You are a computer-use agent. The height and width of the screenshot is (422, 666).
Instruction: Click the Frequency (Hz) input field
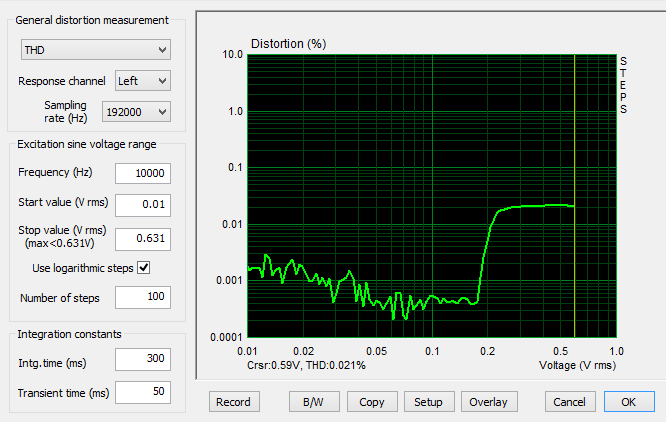[x=143, y=173]
